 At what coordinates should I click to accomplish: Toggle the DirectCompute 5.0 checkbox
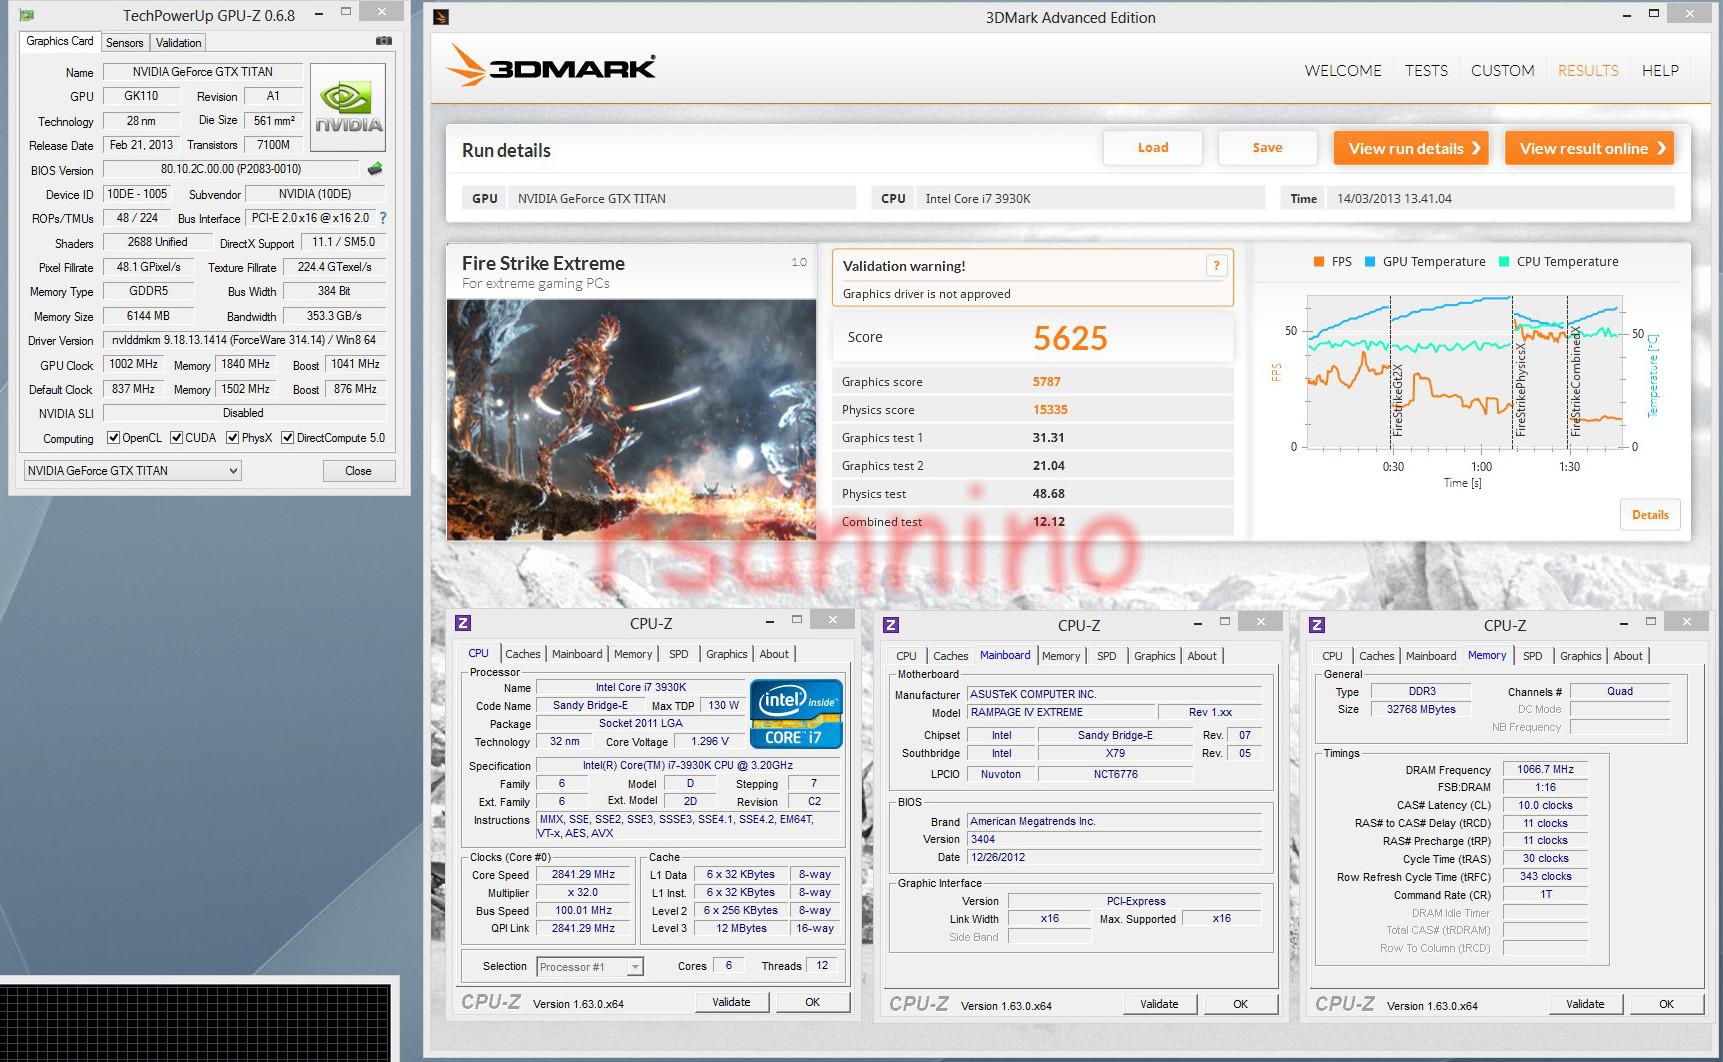click(x=287, y=438)
